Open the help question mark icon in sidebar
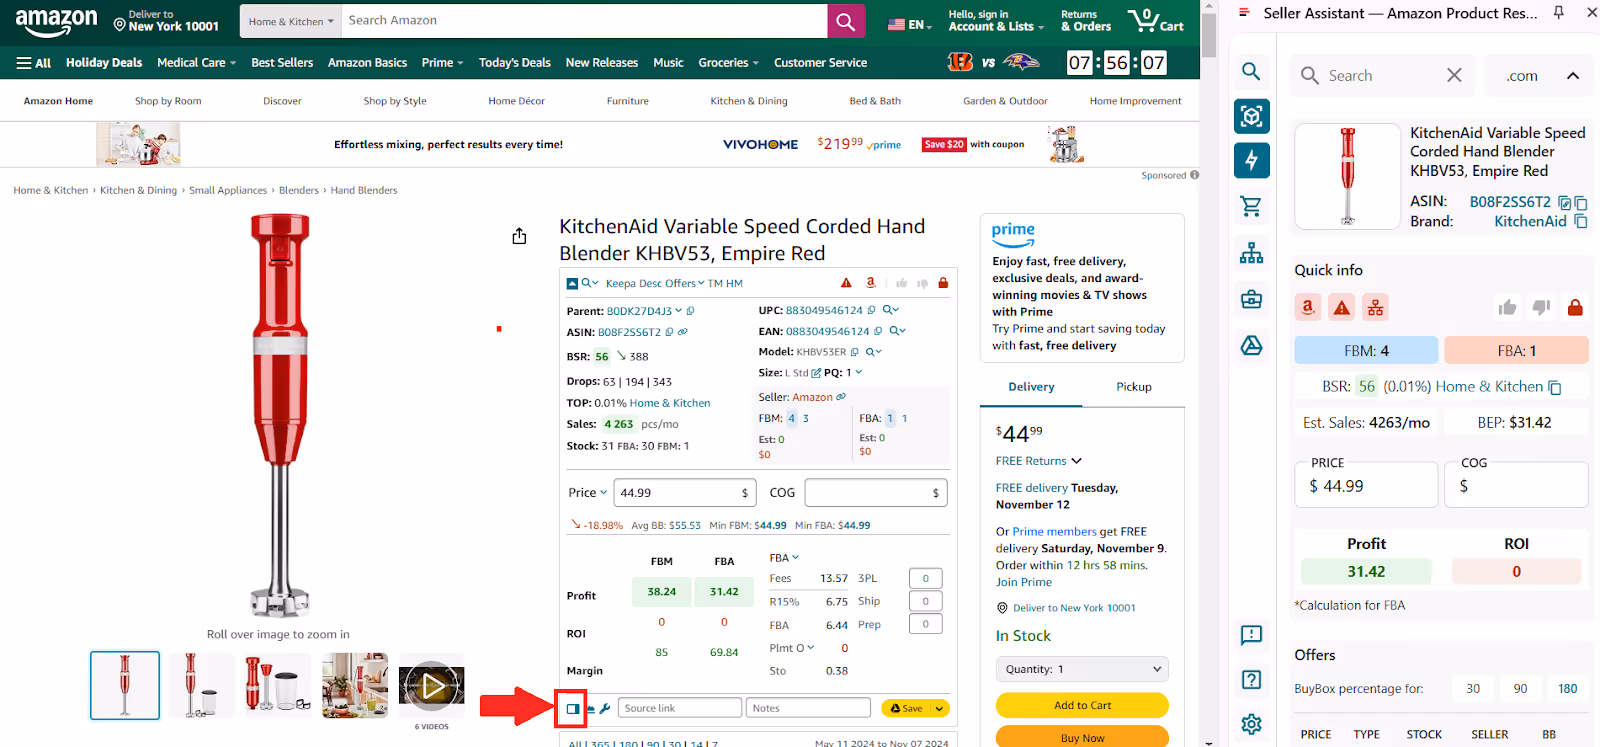 tap(1251, 680)
